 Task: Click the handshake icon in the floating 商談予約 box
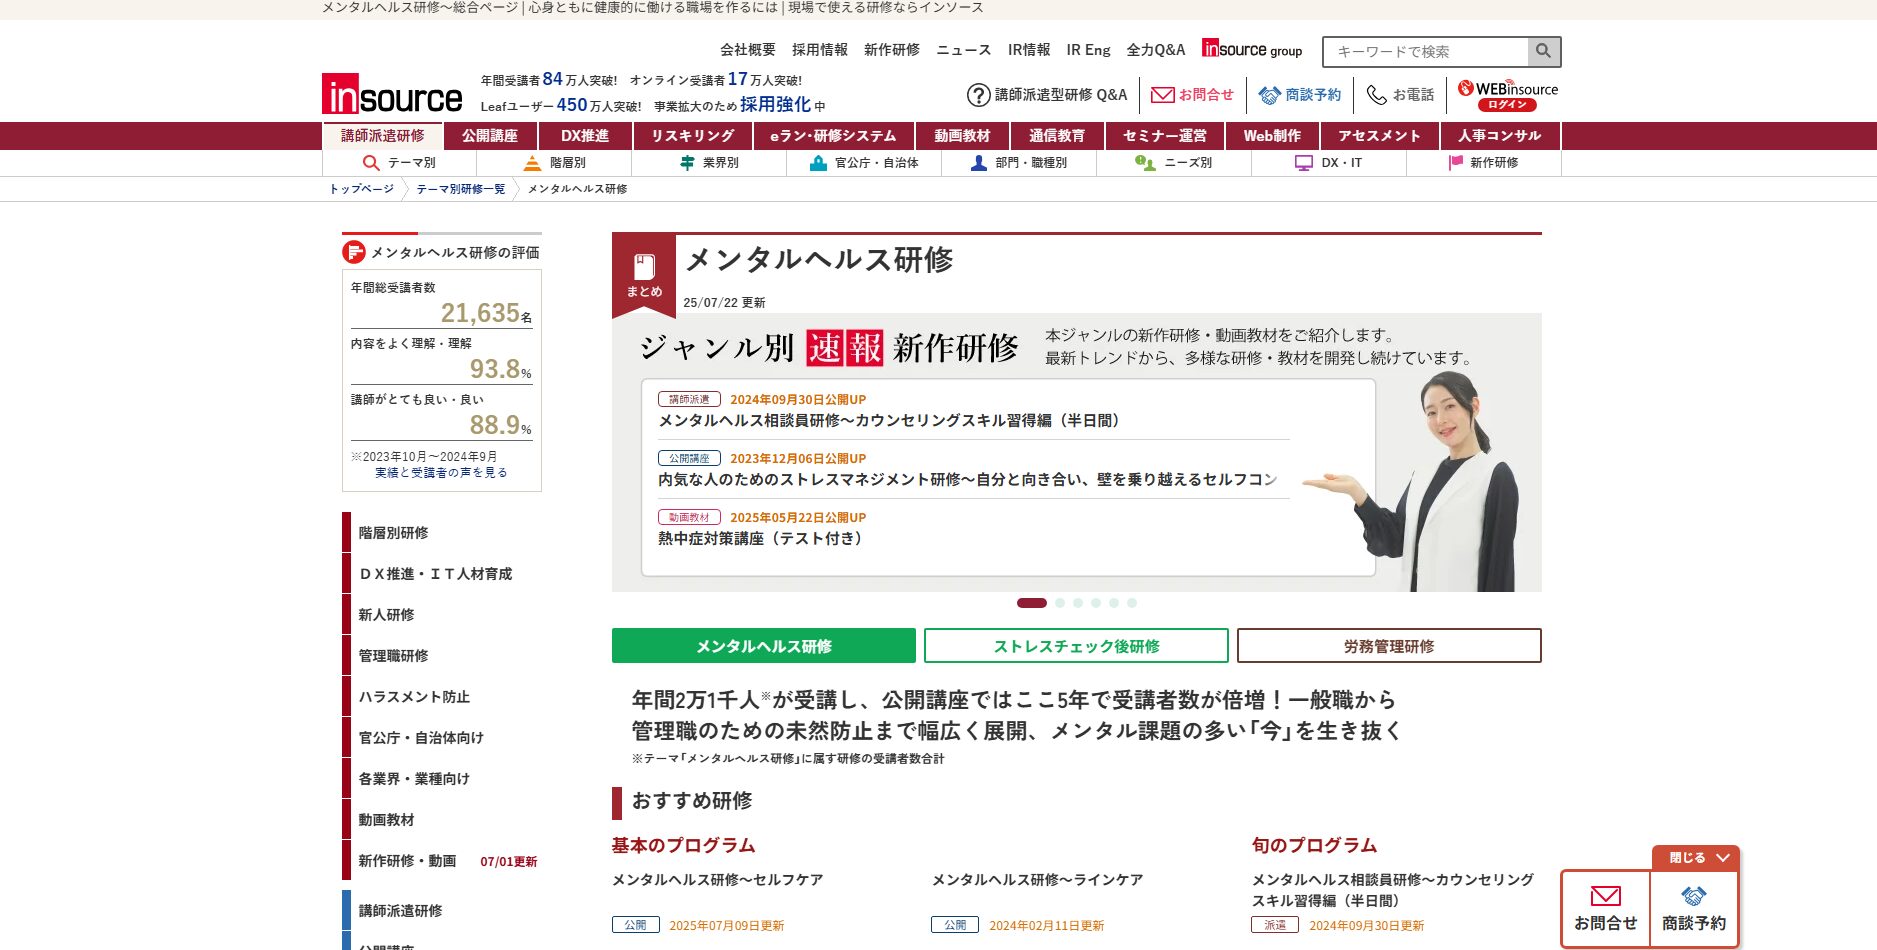point(1693,896)
